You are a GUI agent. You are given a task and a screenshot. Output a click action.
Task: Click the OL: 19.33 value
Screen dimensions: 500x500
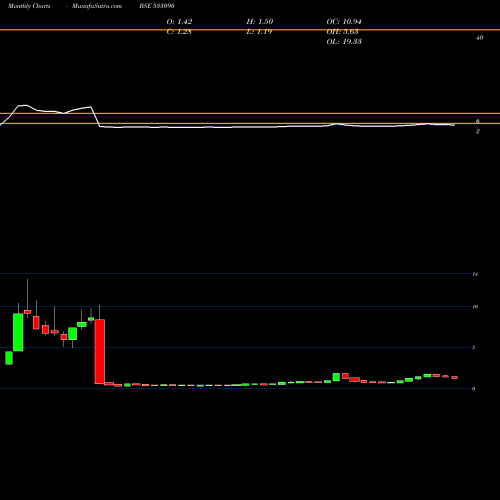344,42
